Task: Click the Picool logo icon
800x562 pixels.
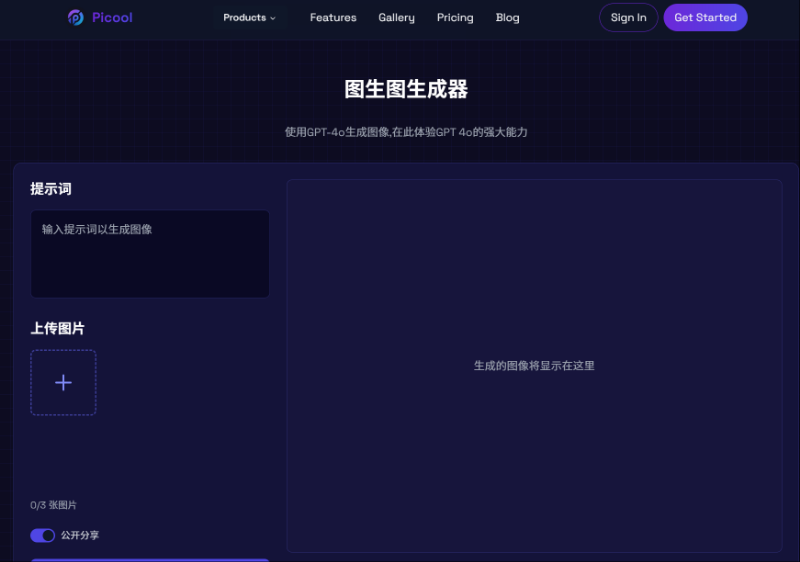Action: point(76,17)
